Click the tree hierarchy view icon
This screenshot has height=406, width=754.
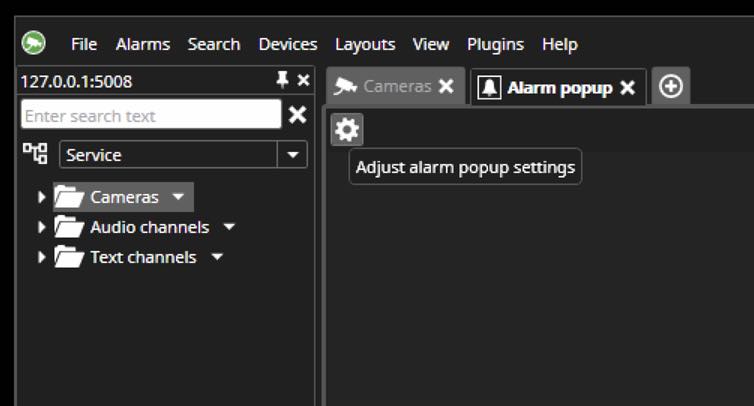pyautogui.click(x=35, y=154)
